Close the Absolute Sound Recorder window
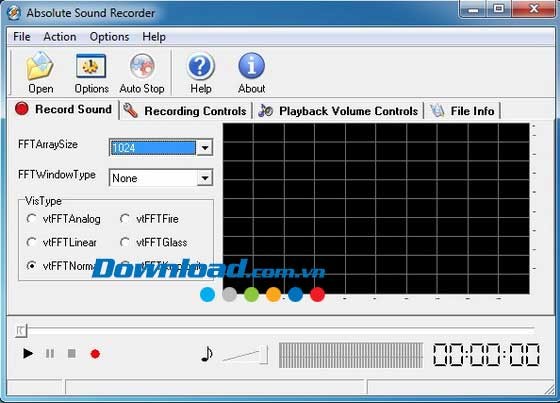This screenshot has height=403, width=560. (x=534, y=9)
